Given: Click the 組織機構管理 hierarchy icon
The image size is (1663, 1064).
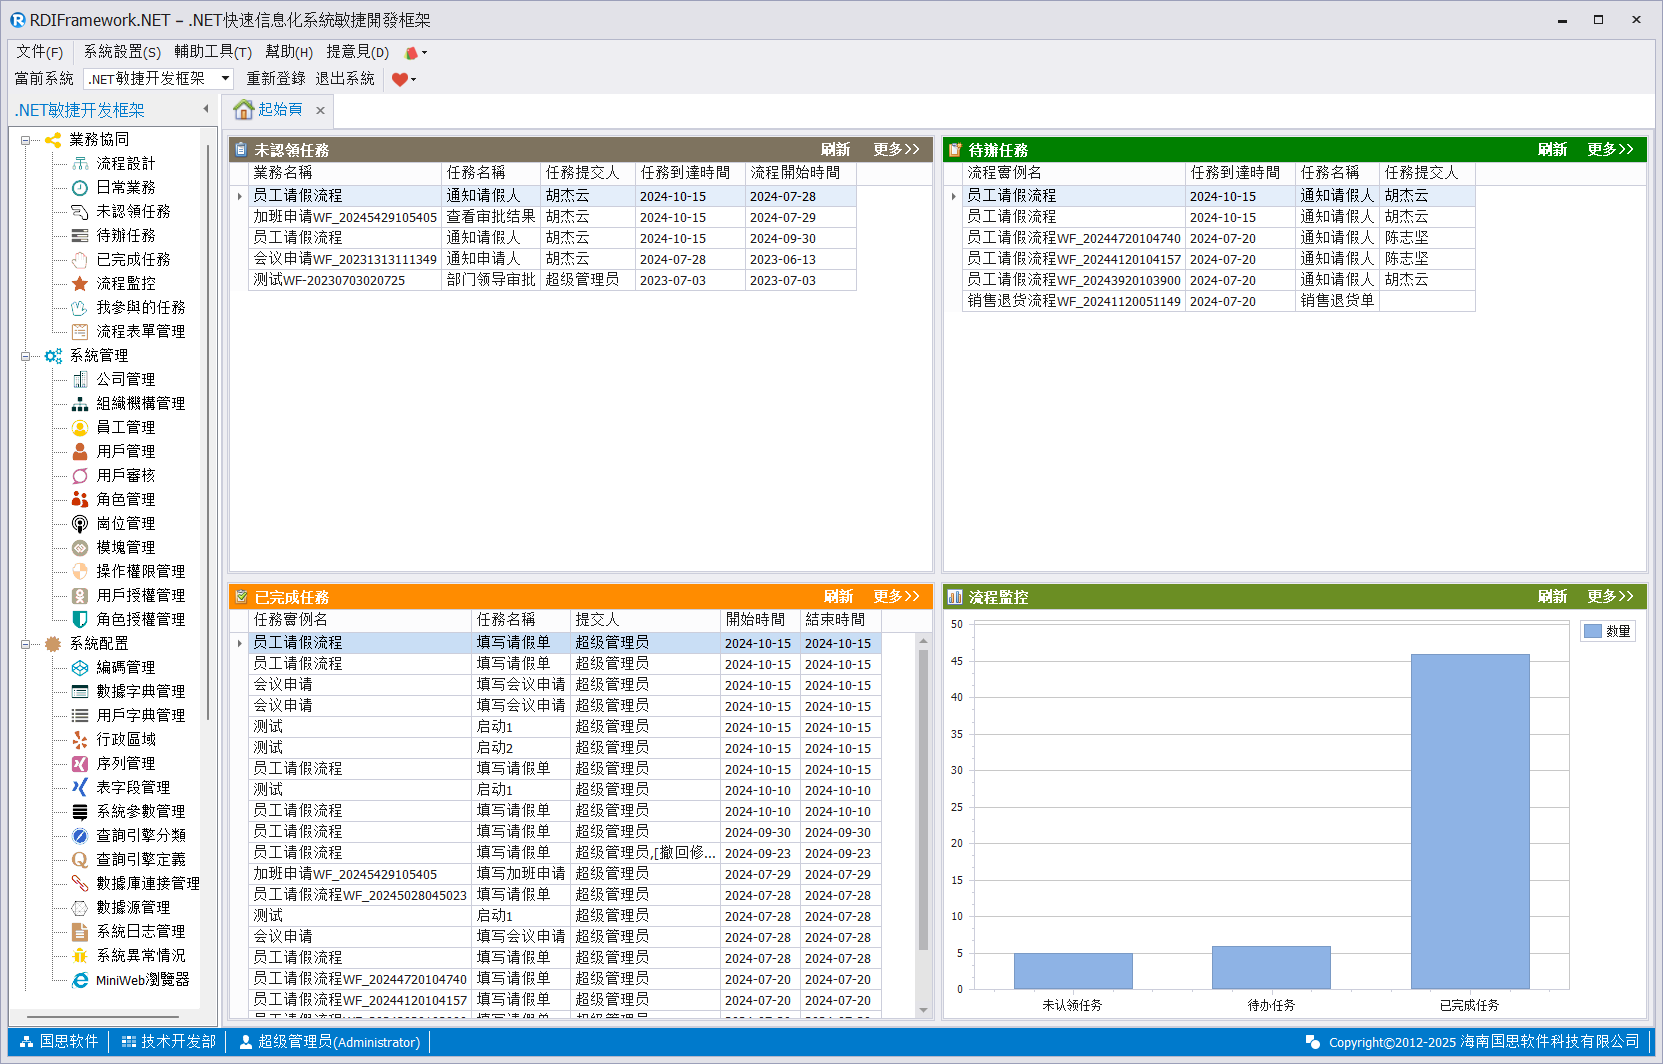Looking at the screenshot, I should [80, 404].
